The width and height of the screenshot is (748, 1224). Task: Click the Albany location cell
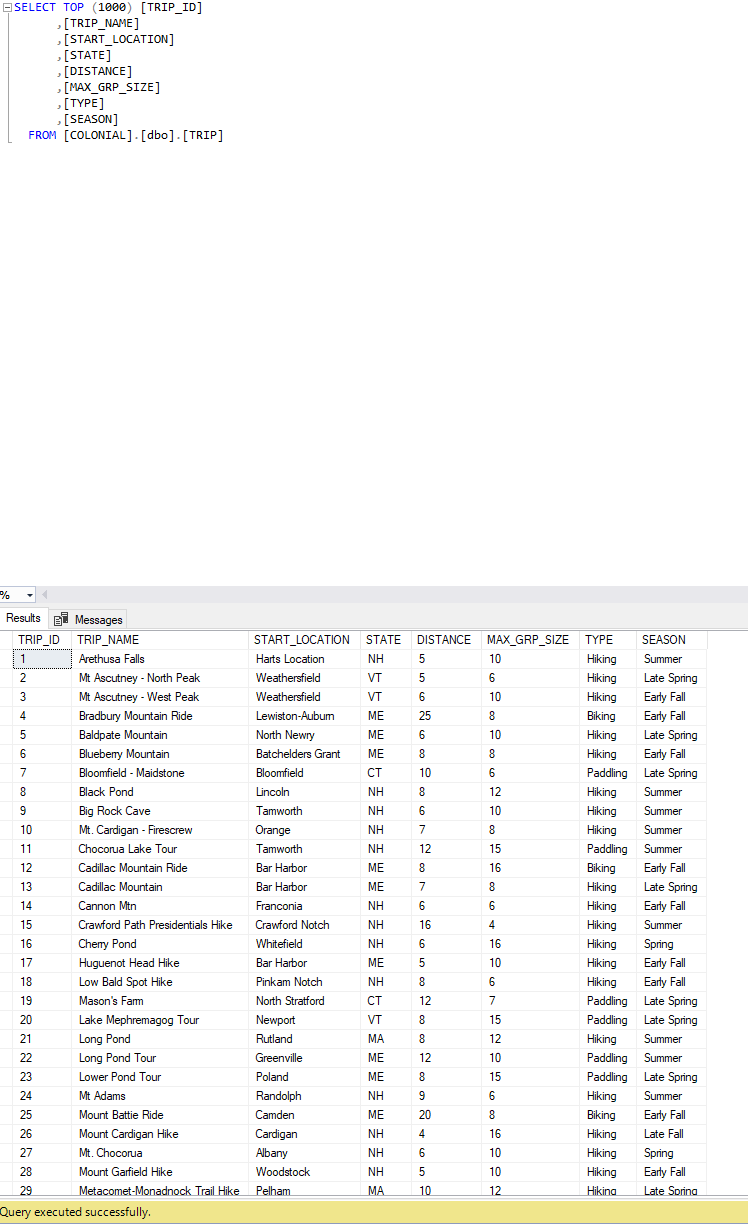click(x=305, y=1153)
